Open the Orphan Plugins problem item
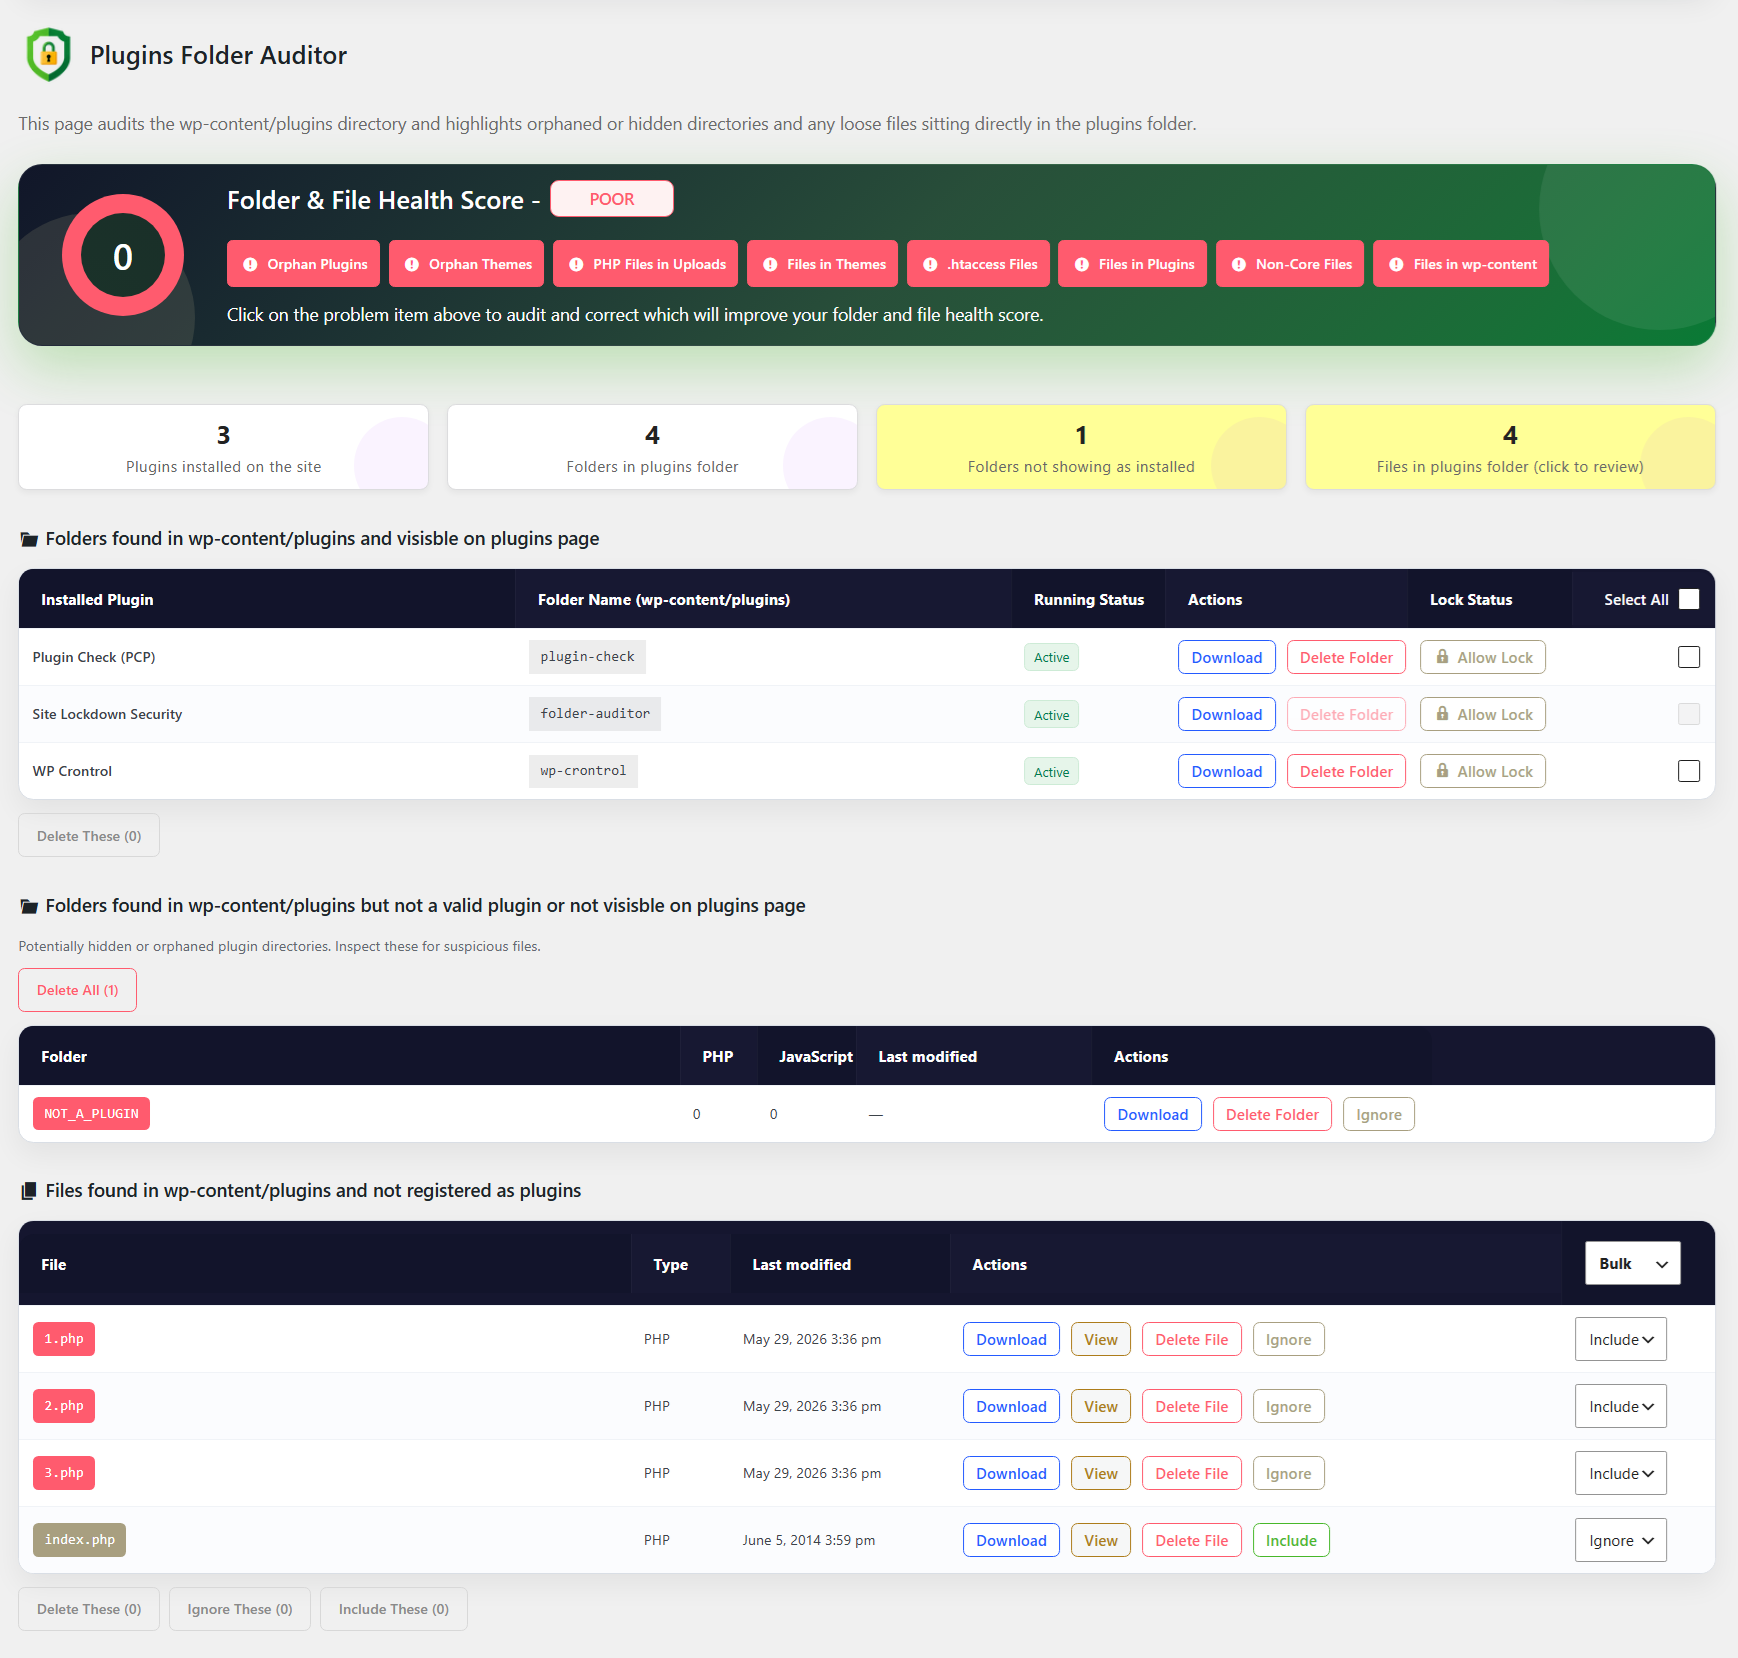Screen dimensions: 1738x1658 point(303,264)
